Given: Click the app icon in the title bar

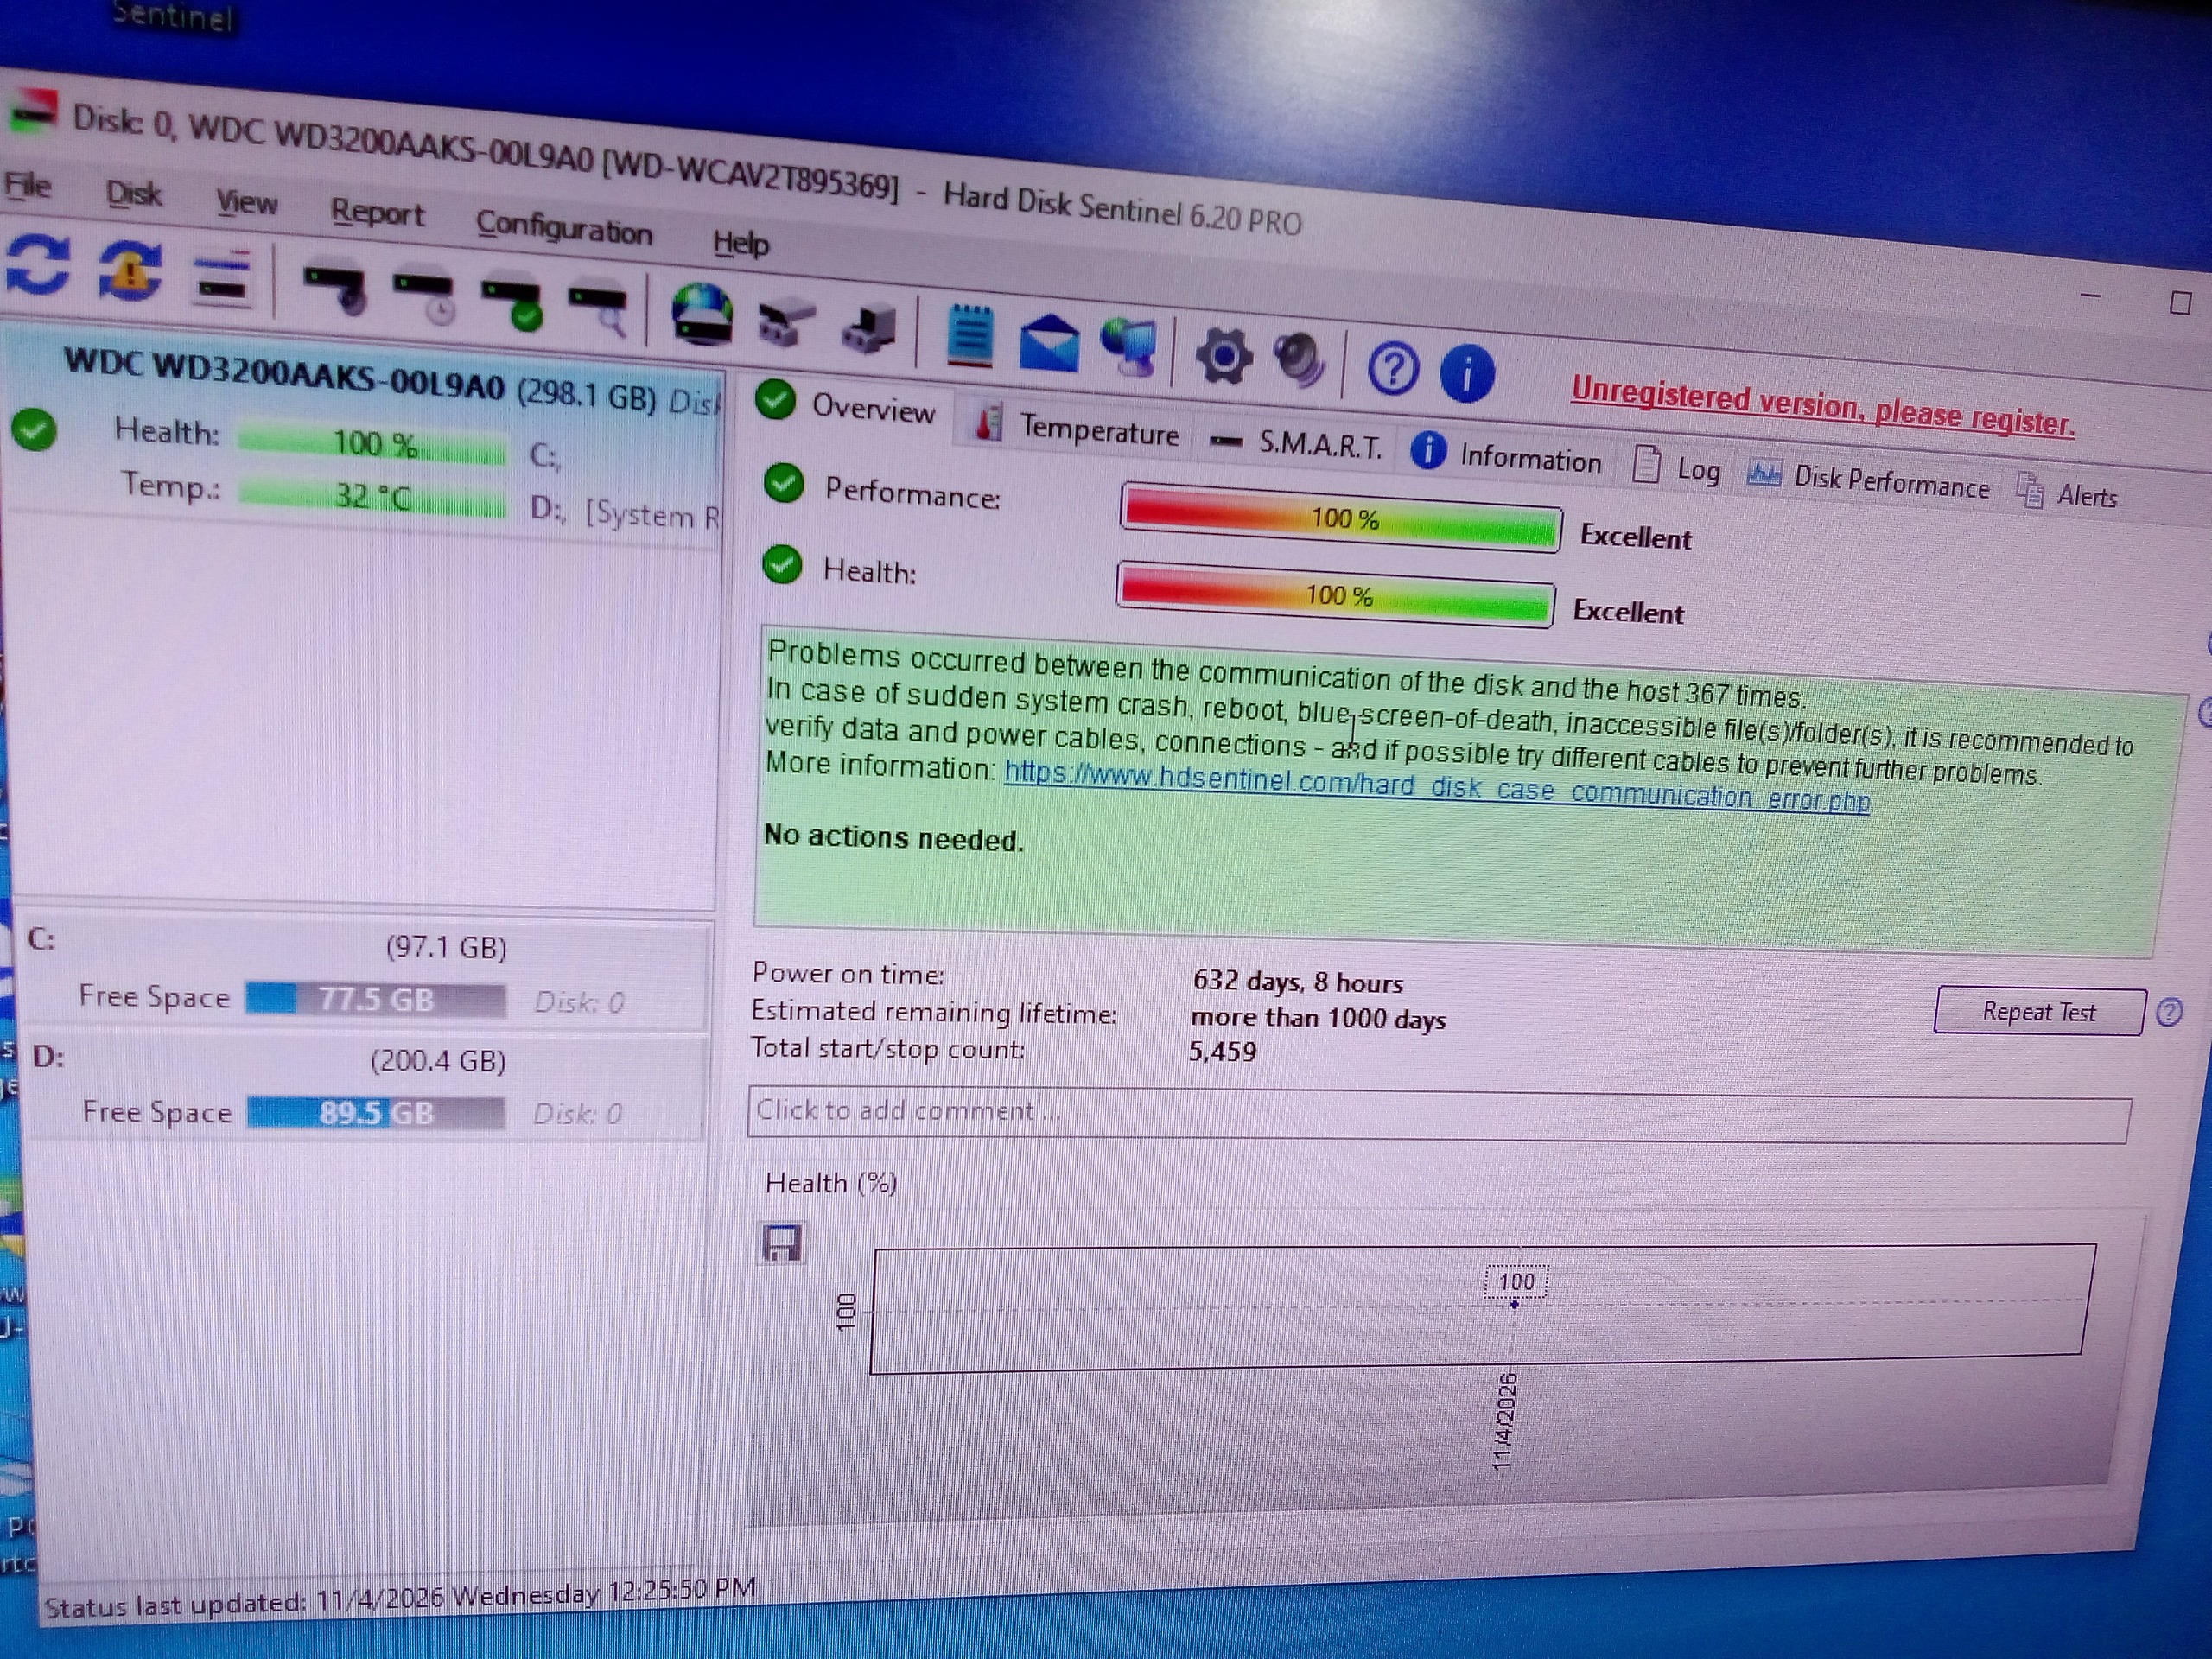Looking at the screenshot, I should 33,112.
